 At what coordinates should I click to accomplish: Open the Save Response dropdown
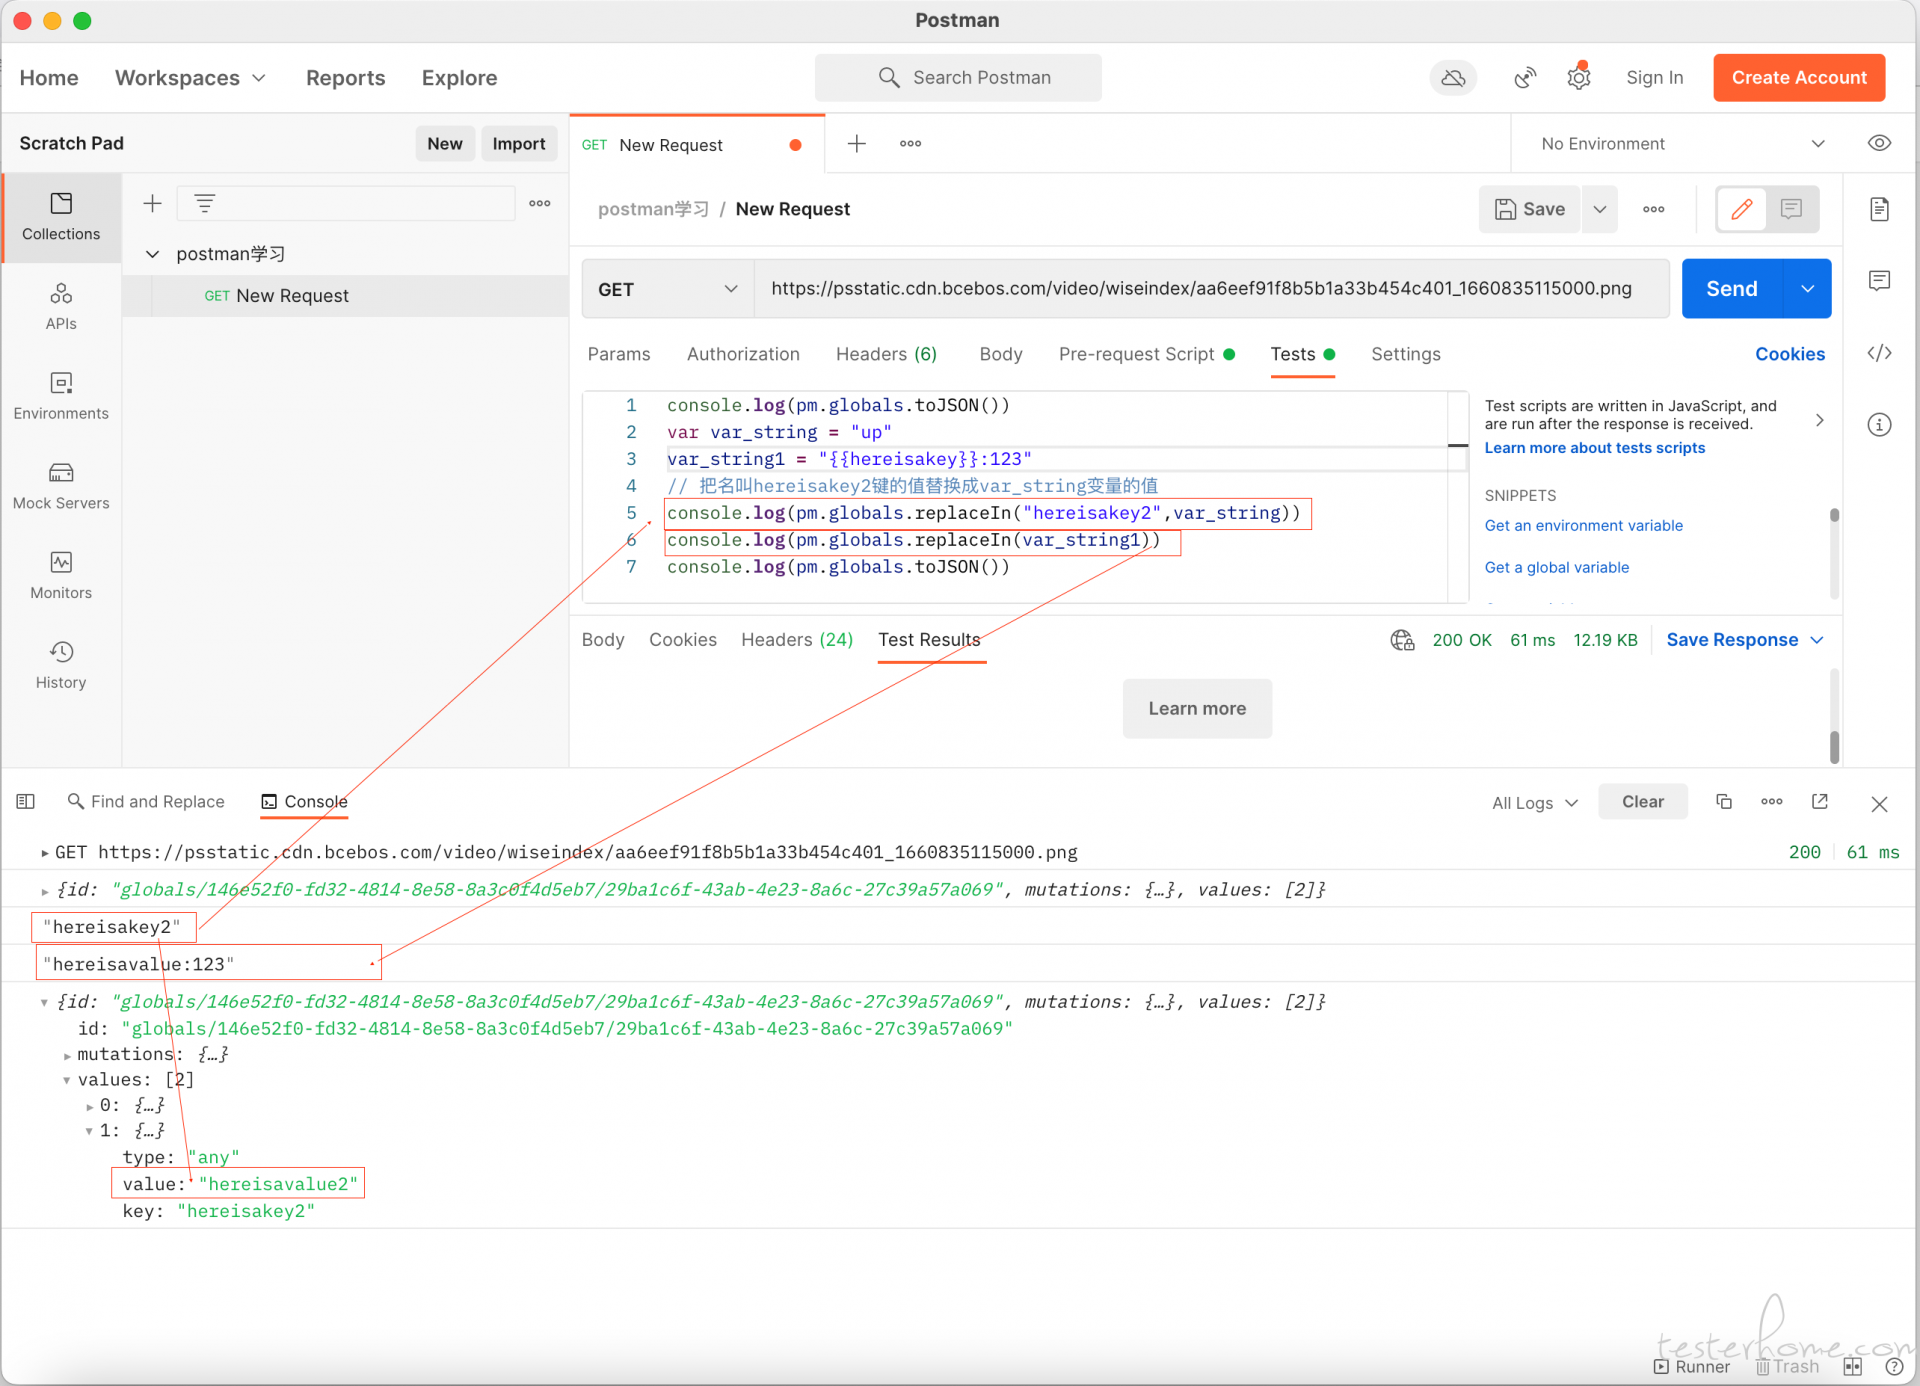tap(1745, 640)
